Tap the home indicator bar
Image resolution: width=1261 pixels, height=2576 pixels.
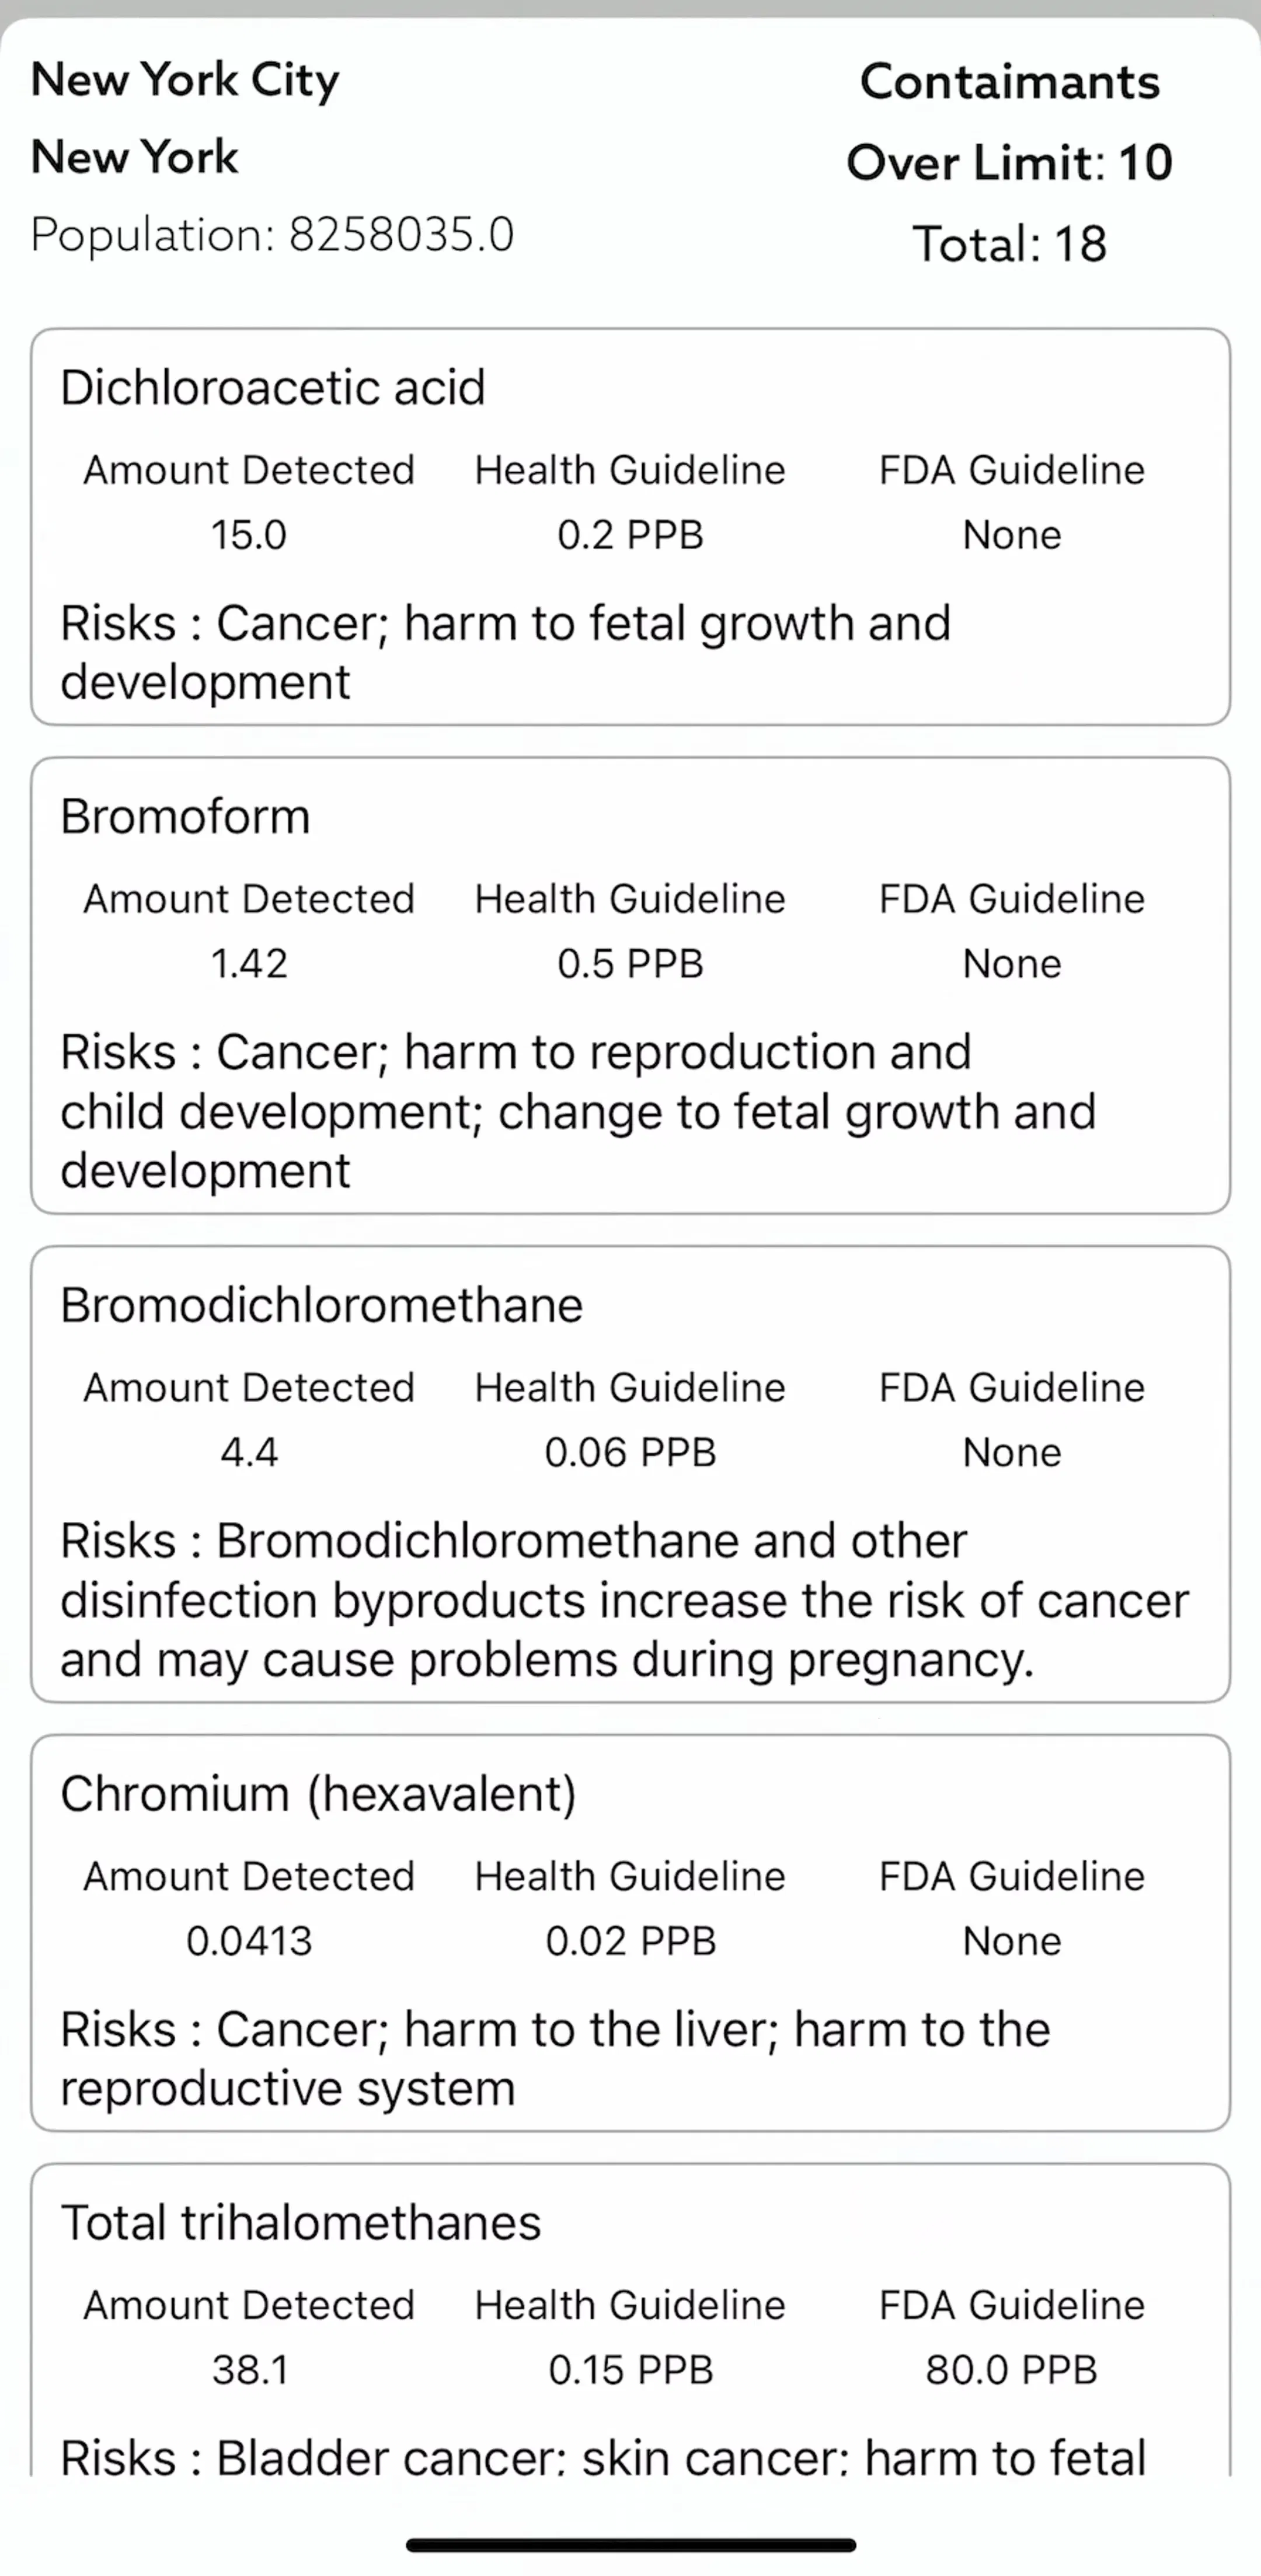631,2545
